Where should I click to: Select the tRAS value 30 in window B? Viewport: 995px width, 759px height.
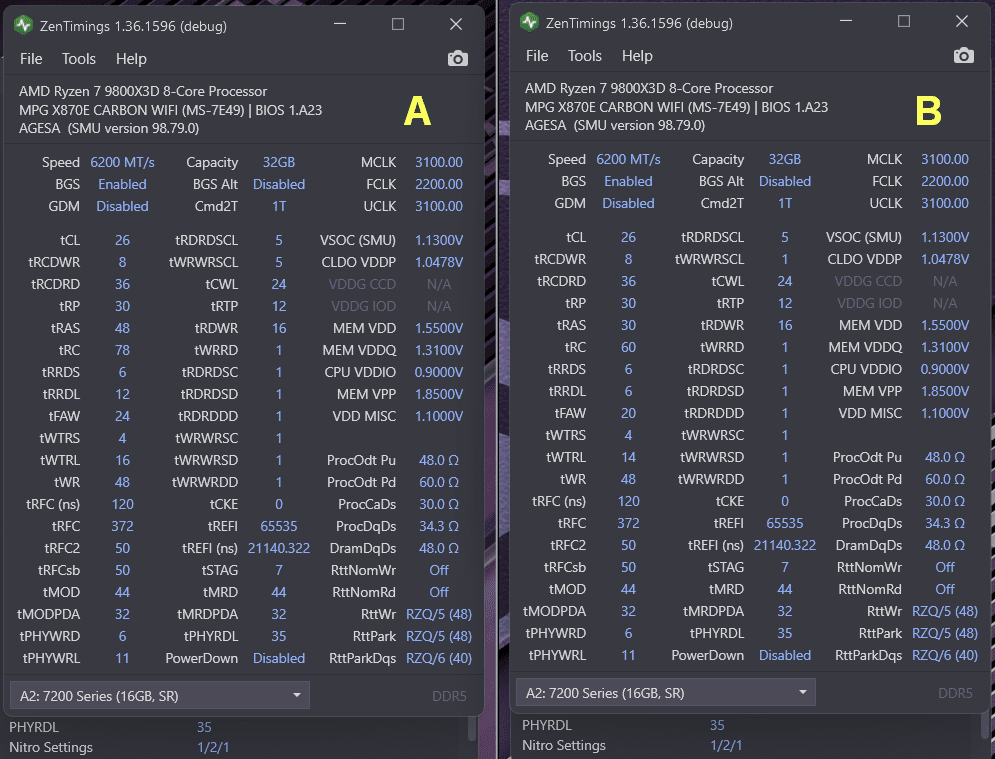tap(628, 325)
